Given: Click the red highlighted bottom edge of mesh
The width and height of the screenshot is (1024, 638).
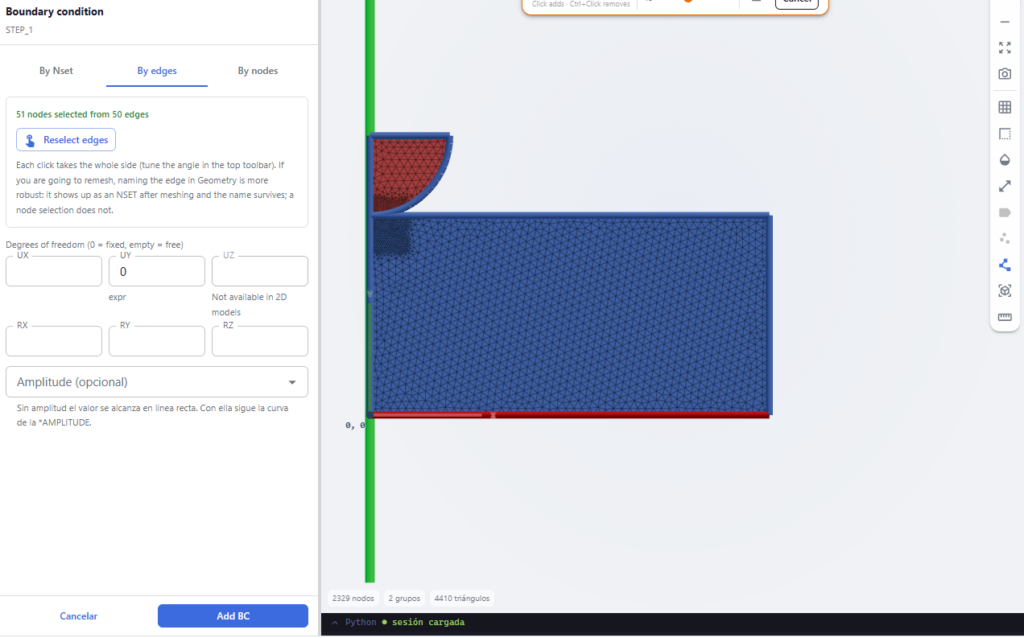Looking at the screenshot, I should (x=570, y=415).
